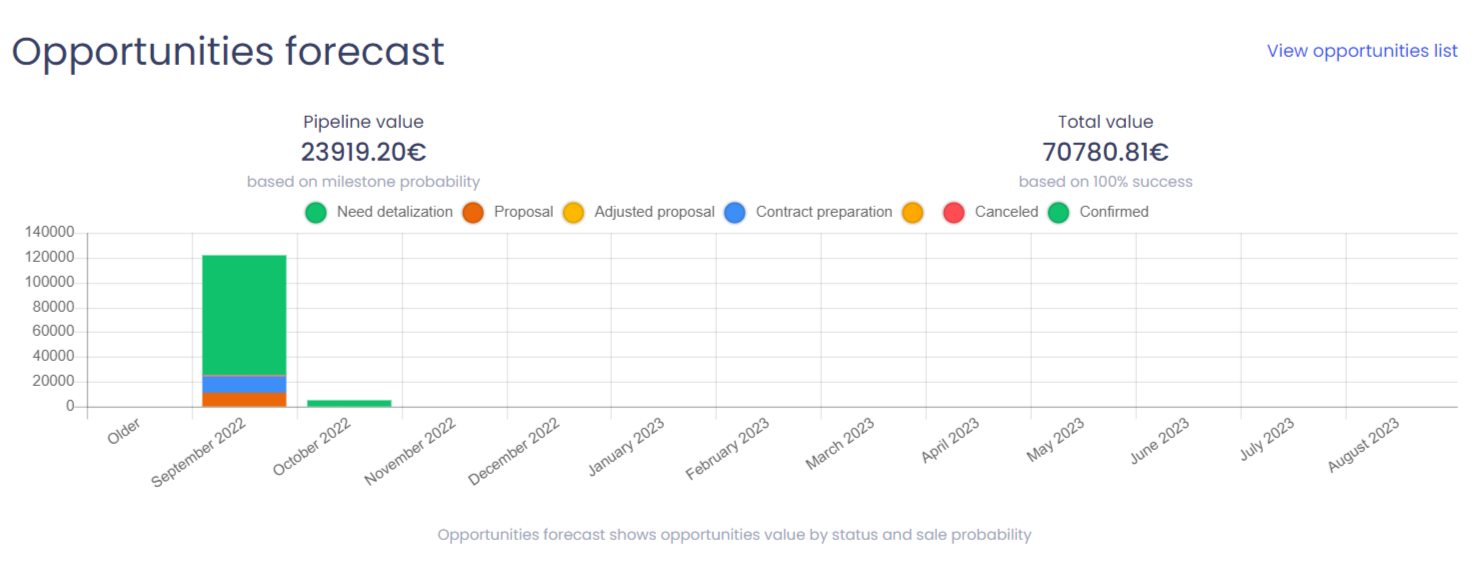Click the May 2023 axis label
1478x572 pixels.
click(1056, 440)
